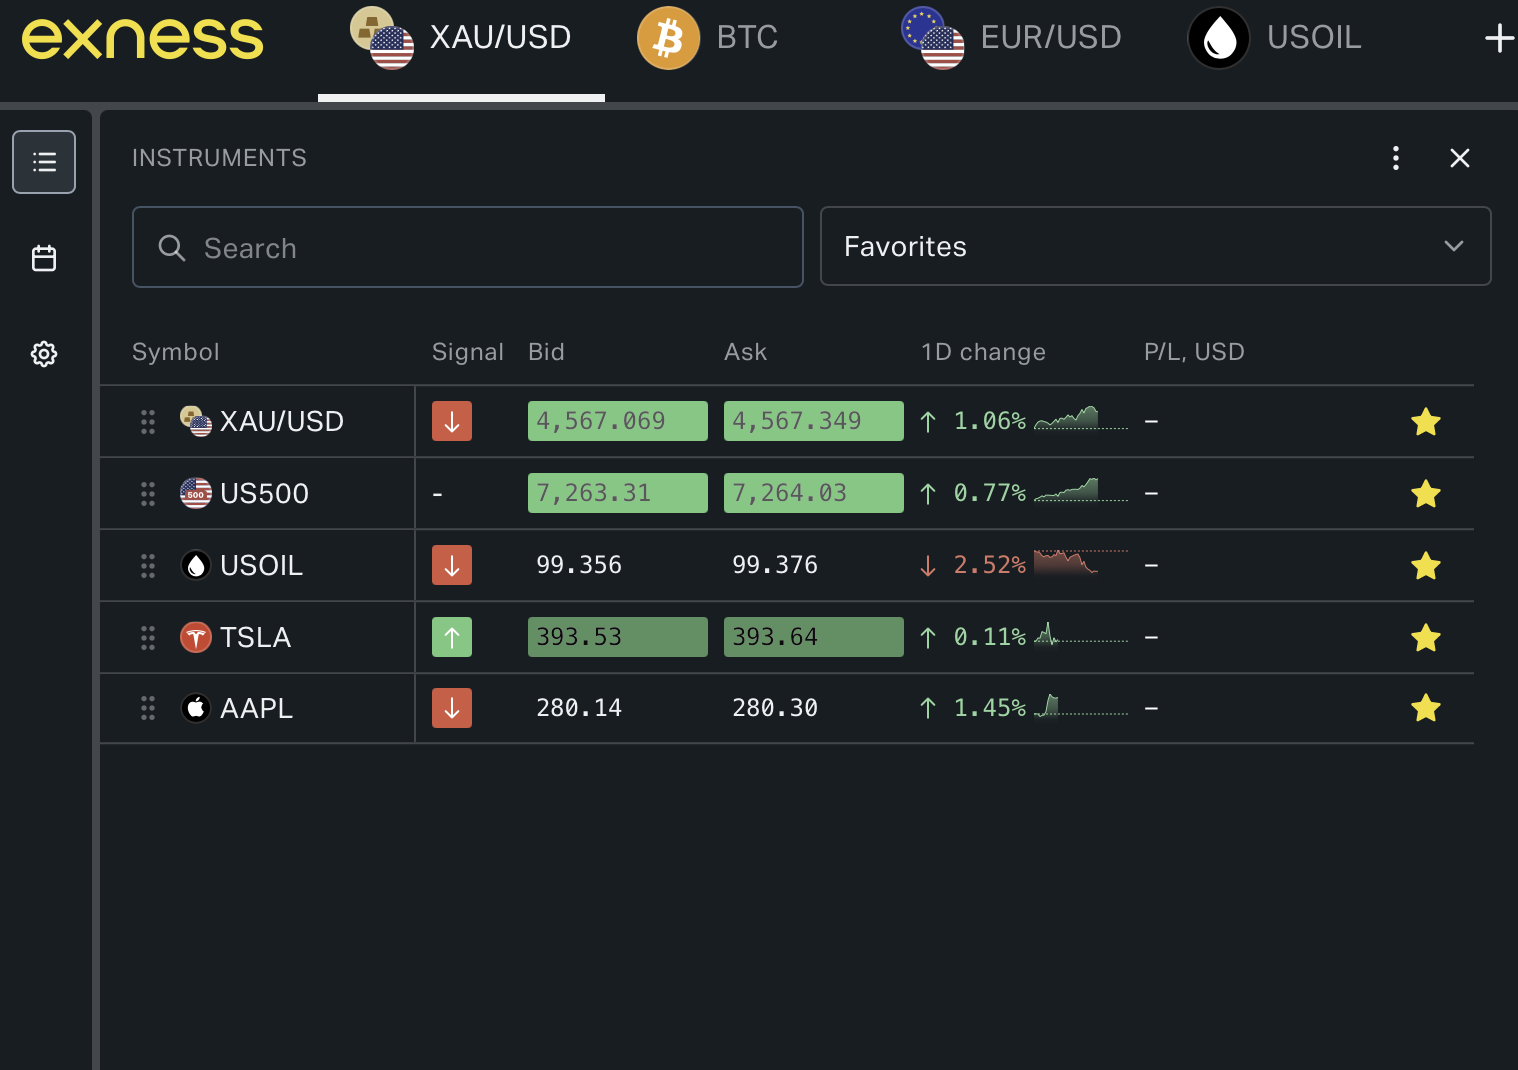Click AAPL sell signal arrow
The width and height of the screenshot is (1518, 1070).
pyautogui.click(x=452, y=708)
